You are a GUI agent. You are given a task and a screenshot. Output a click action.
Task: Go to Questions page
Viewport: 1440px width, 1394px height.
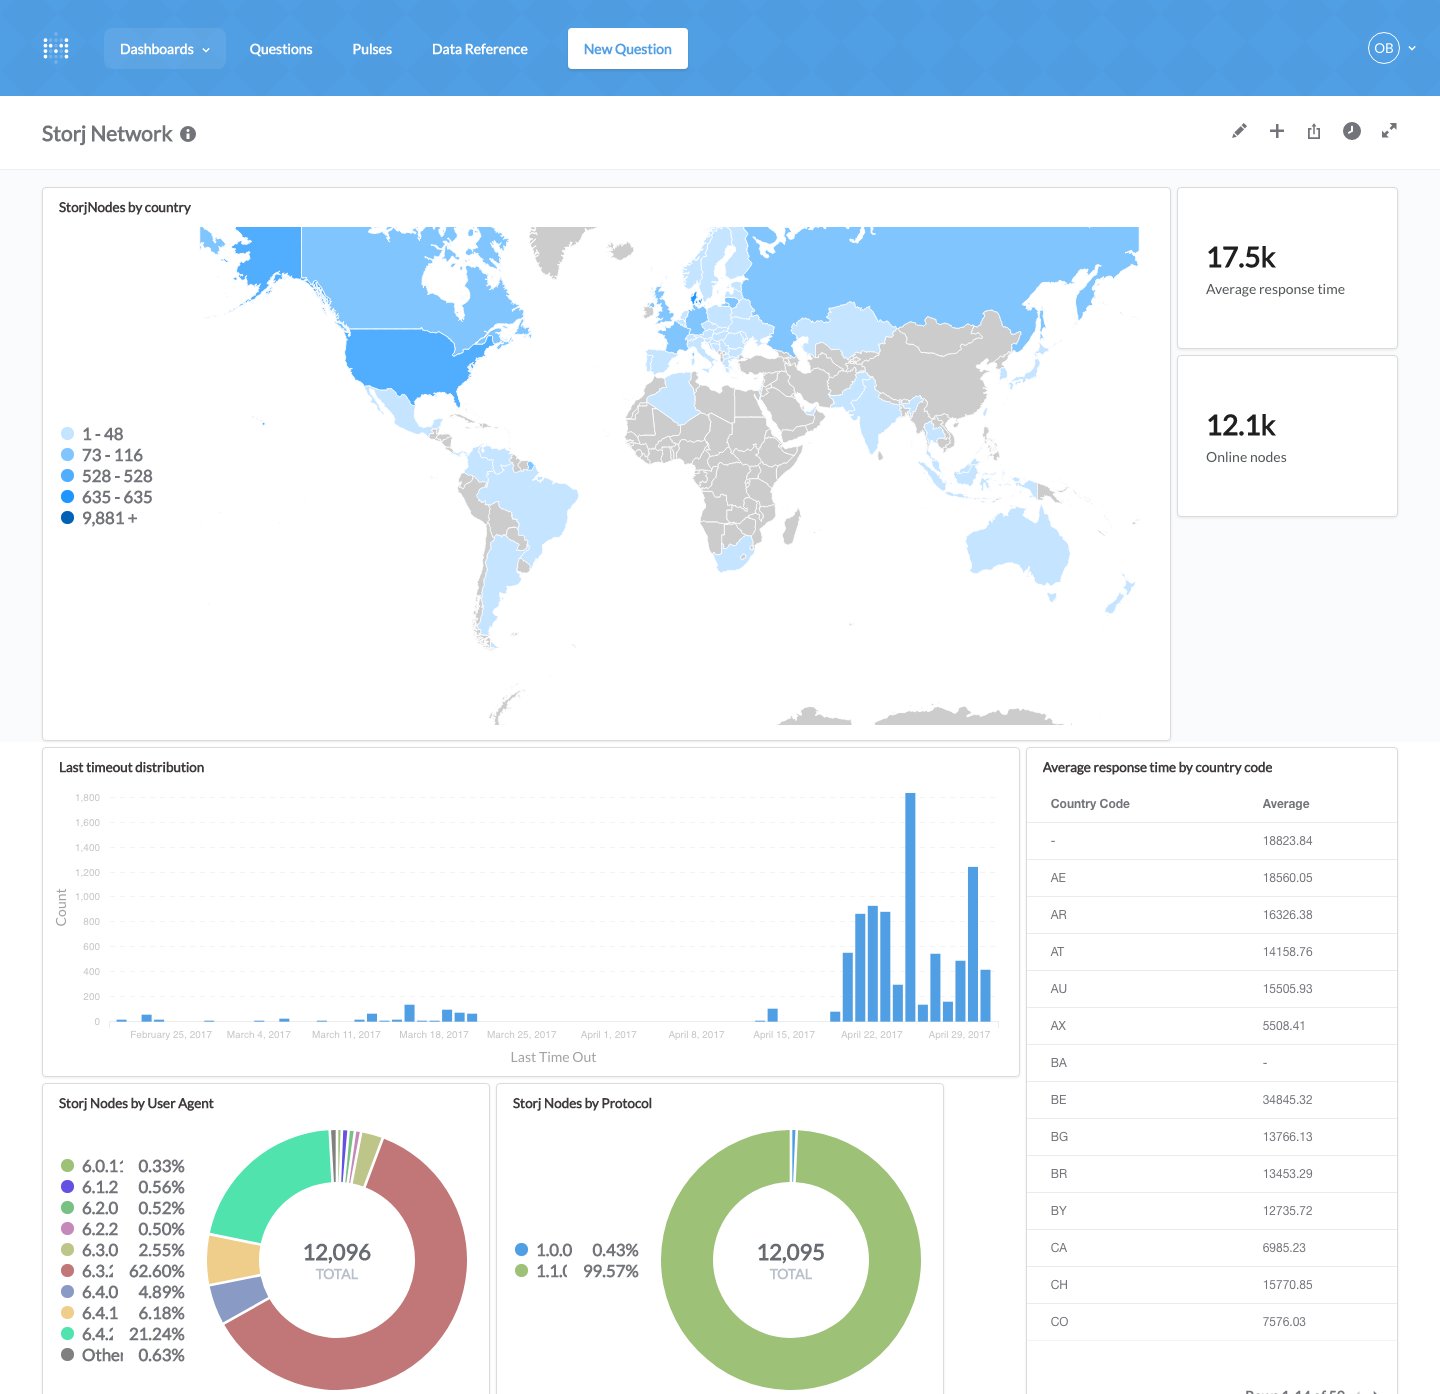pyautogui.click(x=281, y=49)
